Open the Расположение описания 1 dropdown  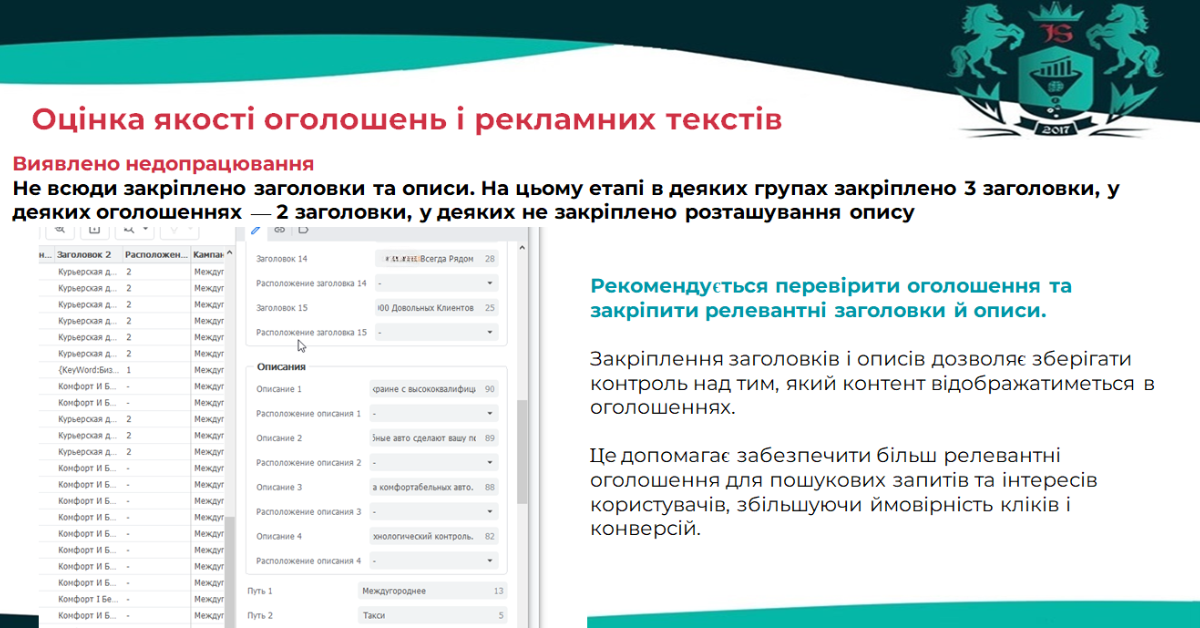pyautogui.click(x=432, y=411)
